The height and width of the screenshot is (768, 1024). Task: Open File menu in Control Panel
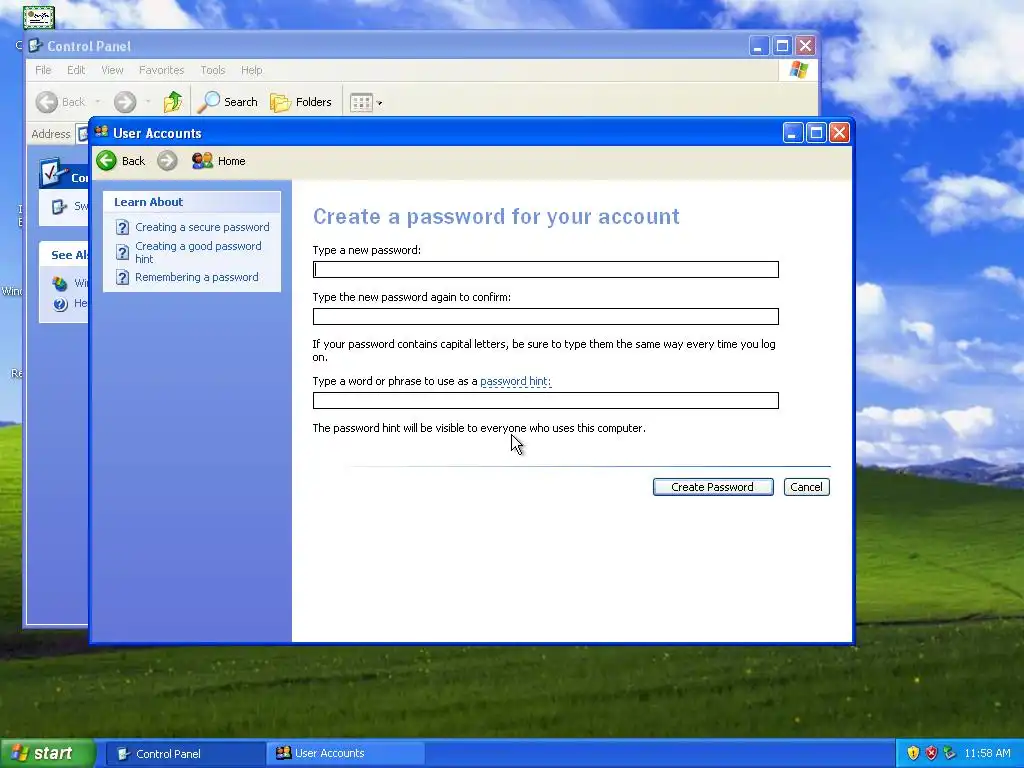click(x=43, y=70)
